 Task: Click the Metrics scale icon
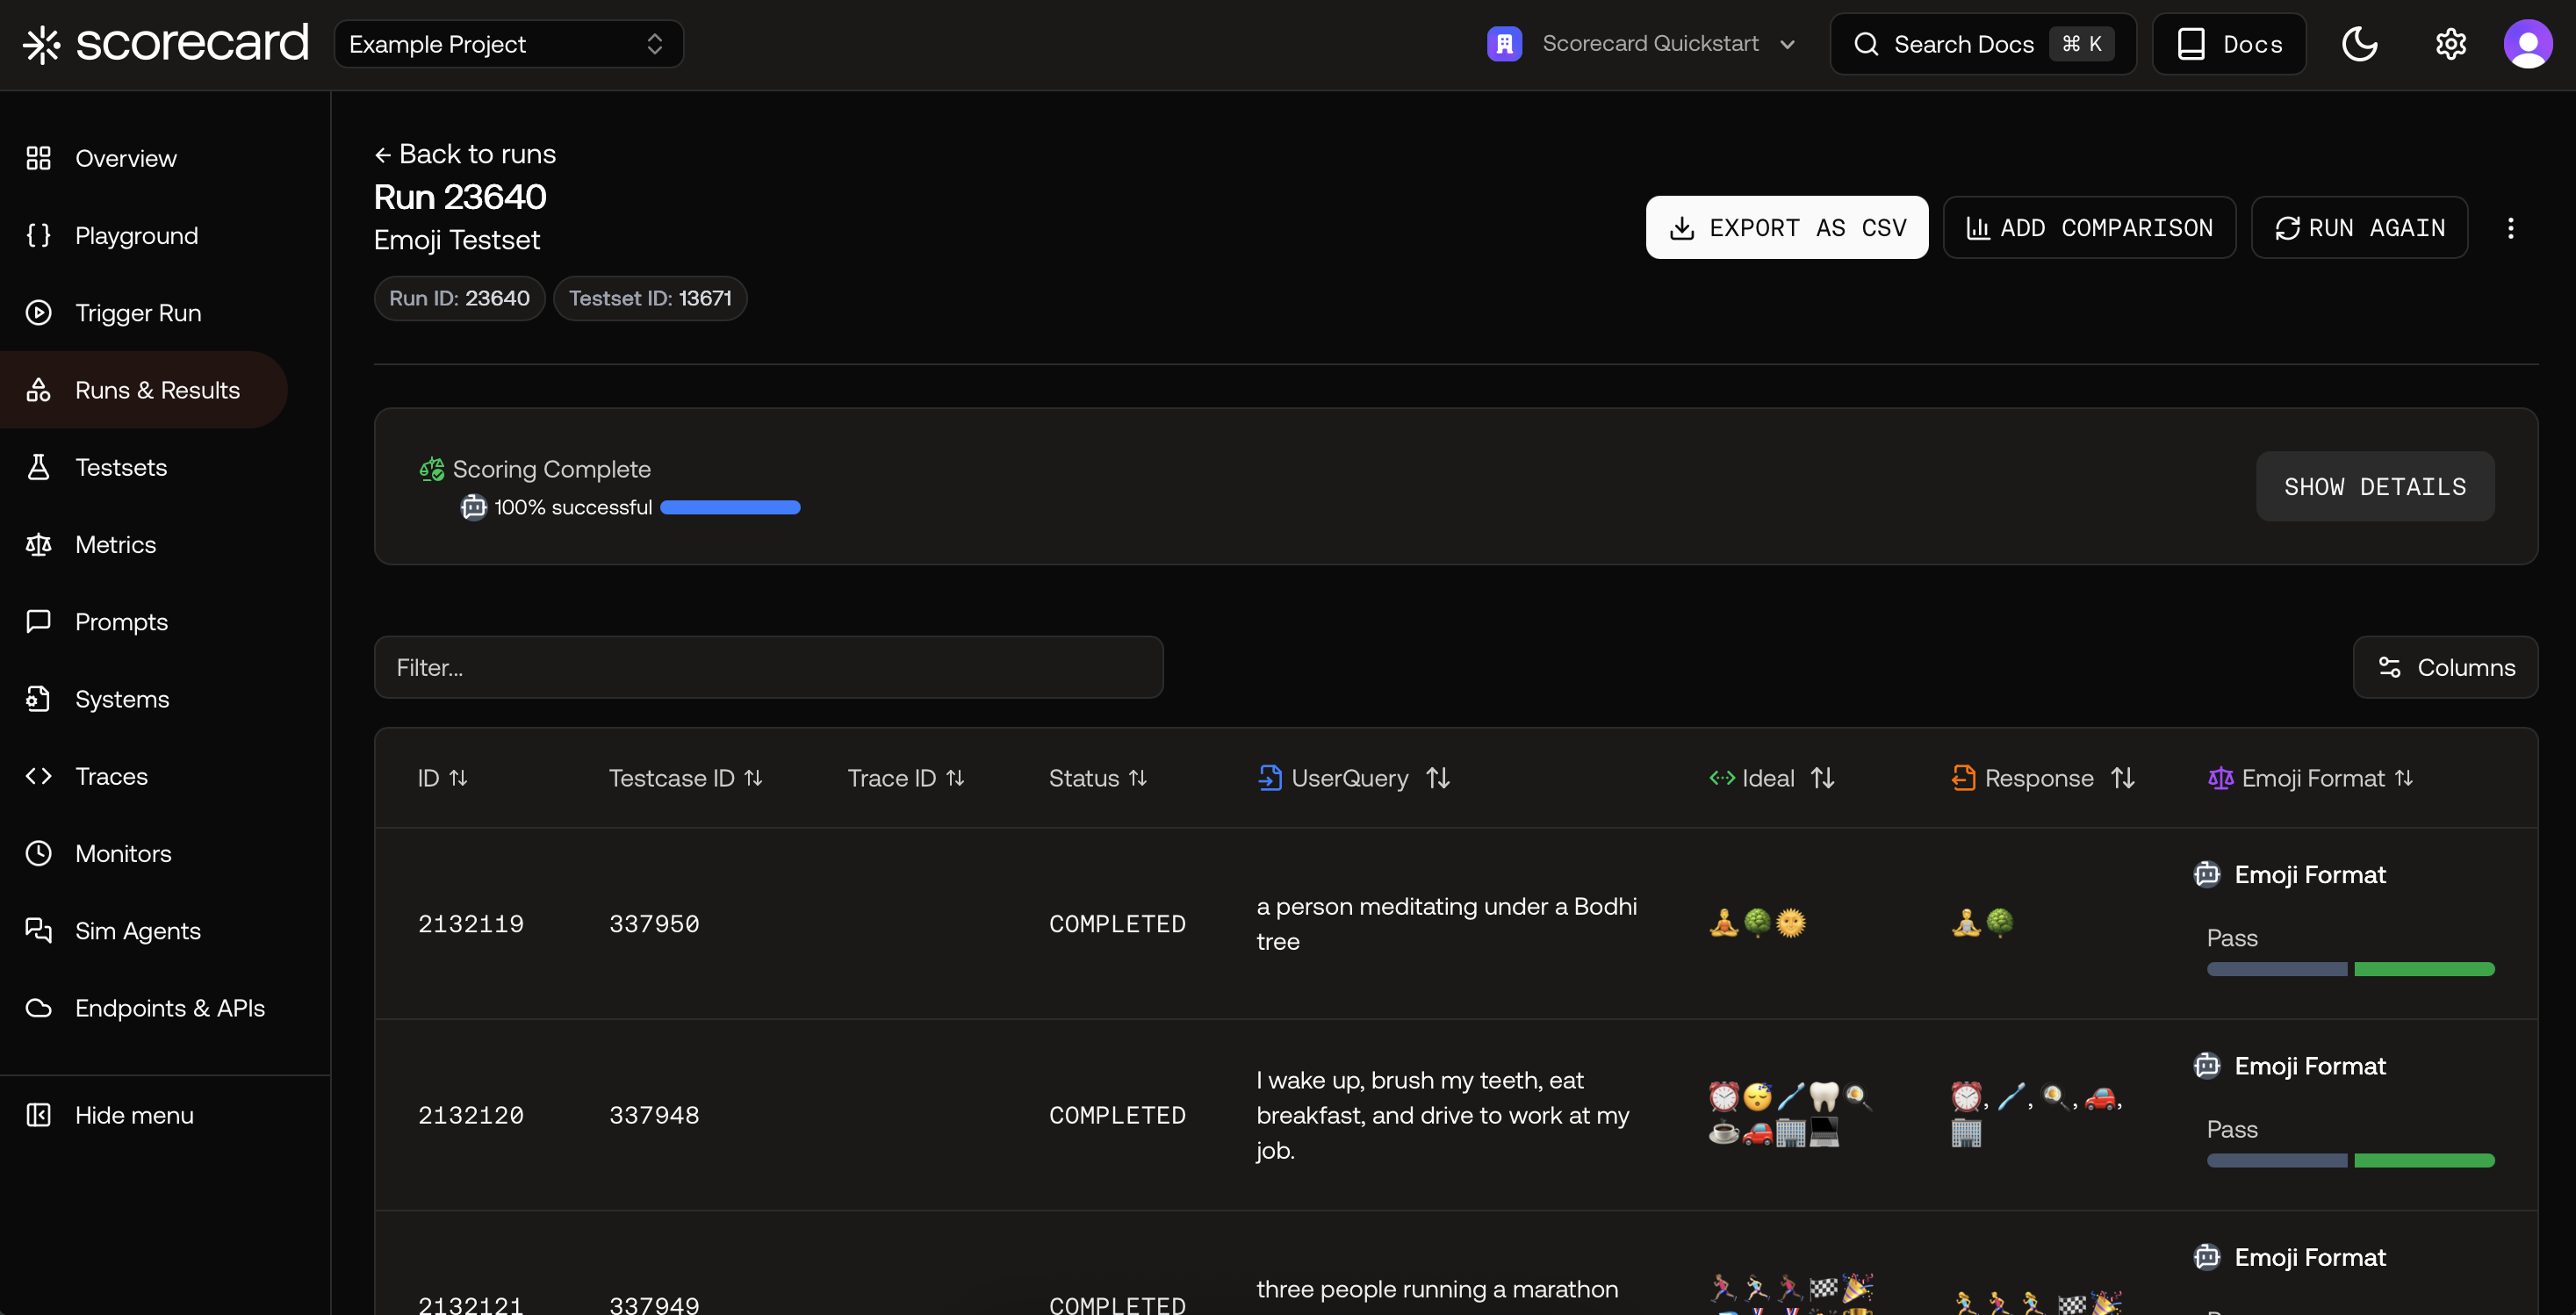38,544
